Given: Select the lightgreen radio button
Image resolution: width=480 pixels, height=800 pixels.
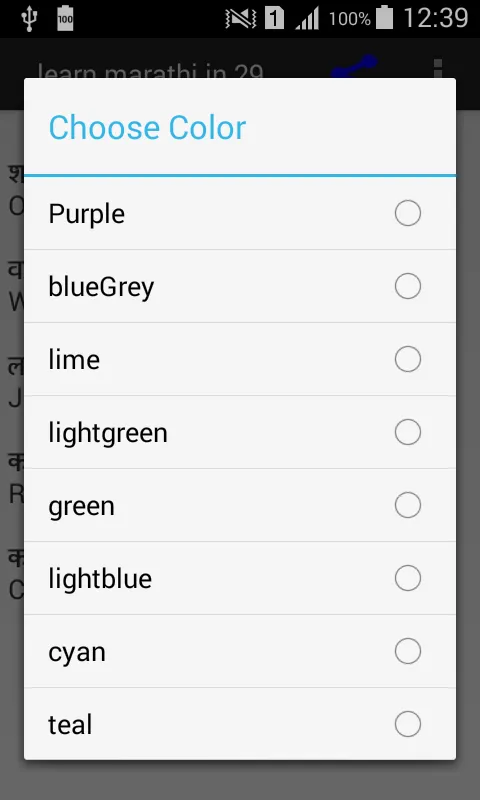Looking at the screenshot, I should pyautogui.click(x=408, y=432).
